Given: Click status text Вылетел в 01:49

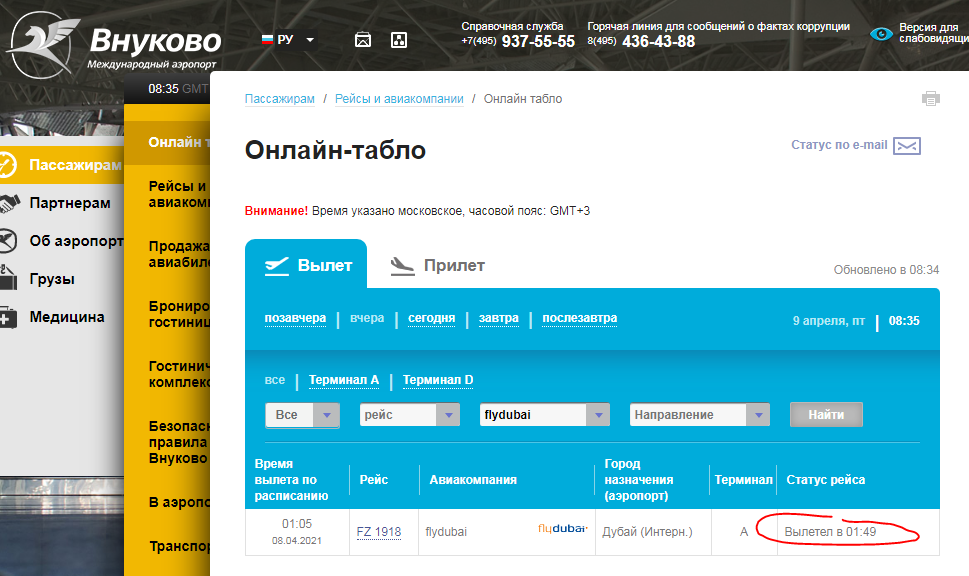Looking at the screenshot, I should (830, 532).
